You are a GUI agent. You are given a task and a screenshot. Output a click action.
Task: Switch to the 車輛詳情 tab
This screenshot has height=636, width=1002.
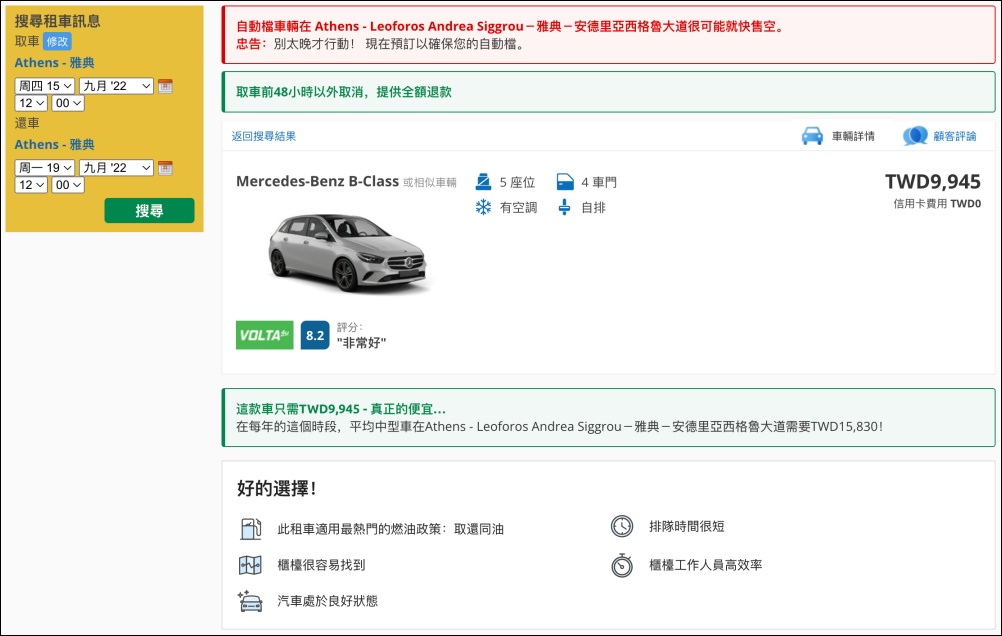[x=839, y=136]
